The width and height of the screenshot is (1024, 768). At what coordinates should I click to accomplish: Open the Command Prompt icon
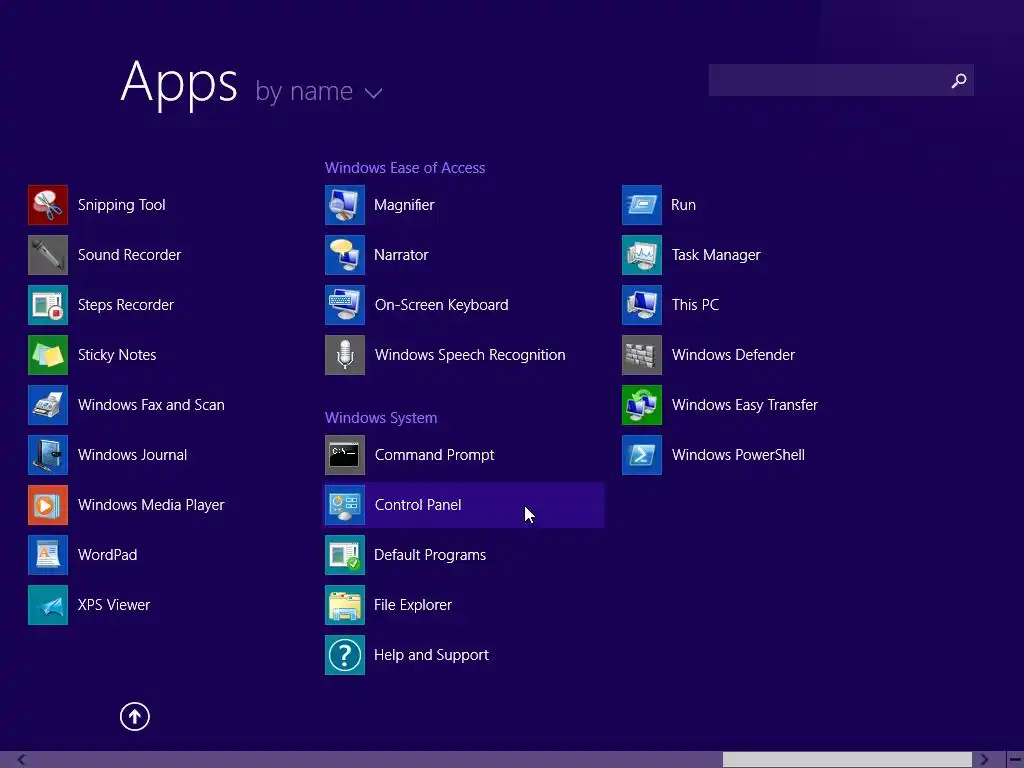345,455
